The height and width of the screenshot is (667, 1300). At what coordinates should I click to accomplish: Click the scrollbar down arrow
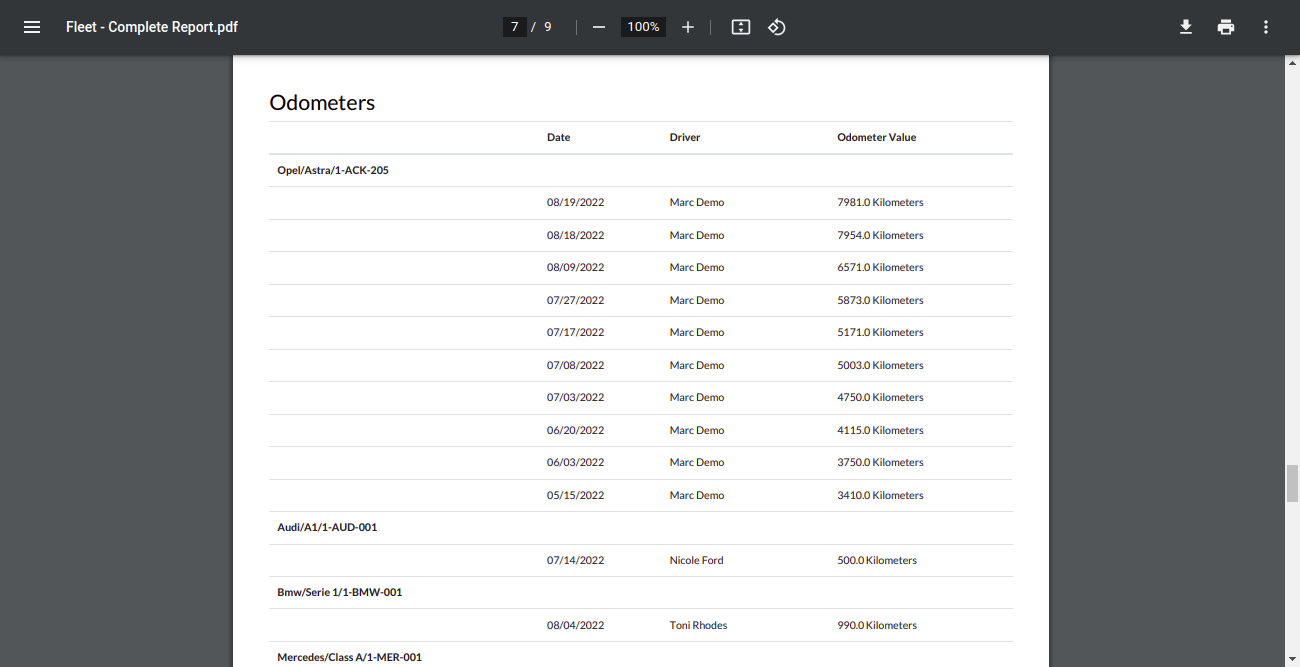click(1292, 660)
